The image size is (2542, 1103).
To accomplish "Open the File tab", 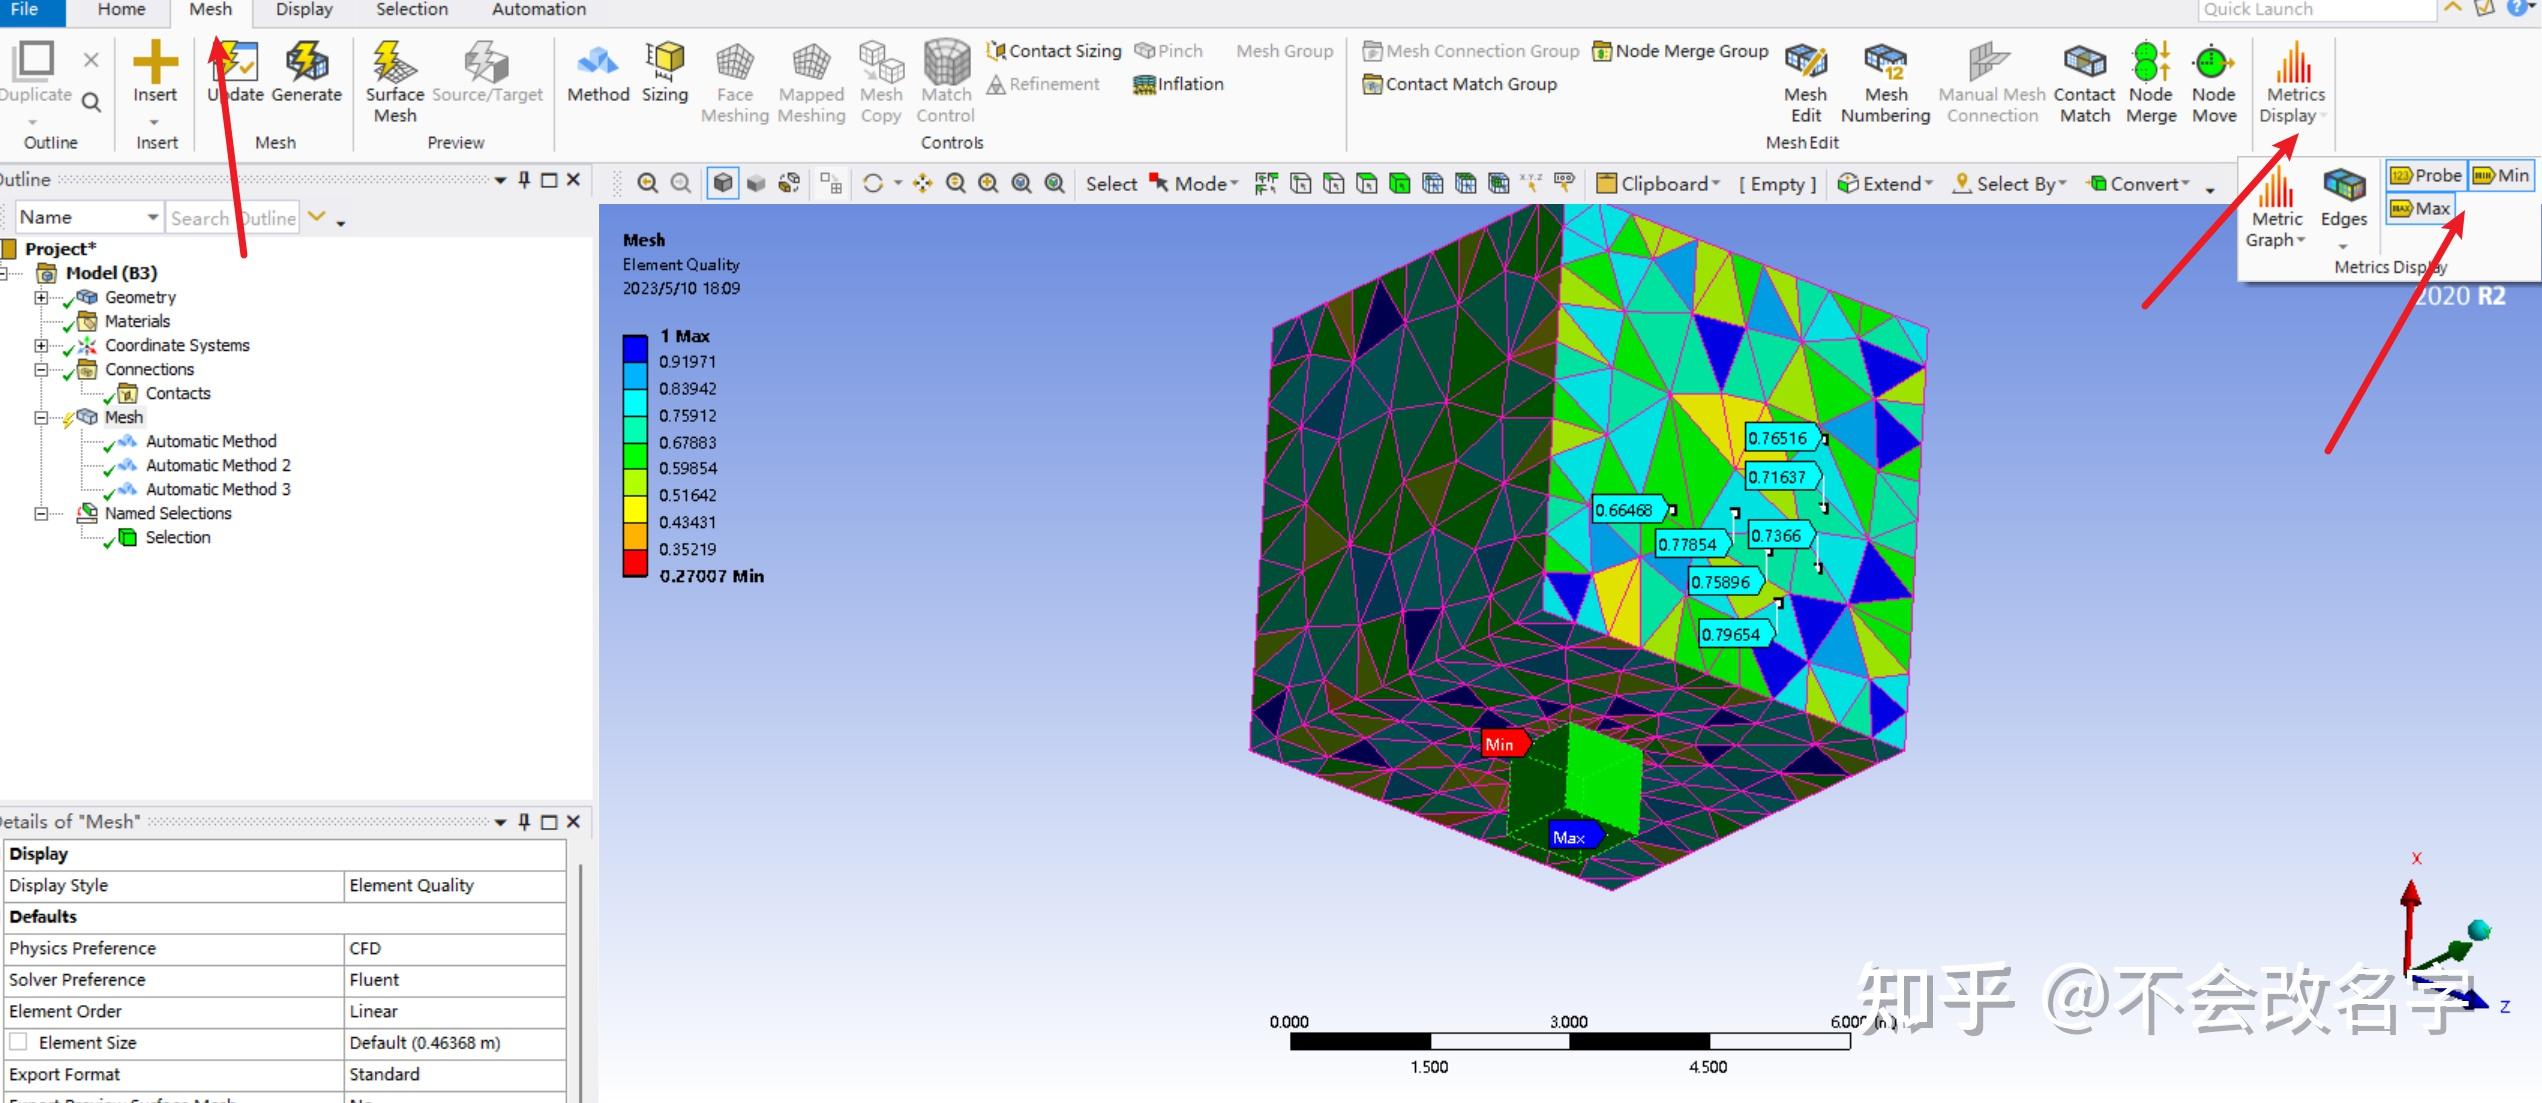I will 26,10.
